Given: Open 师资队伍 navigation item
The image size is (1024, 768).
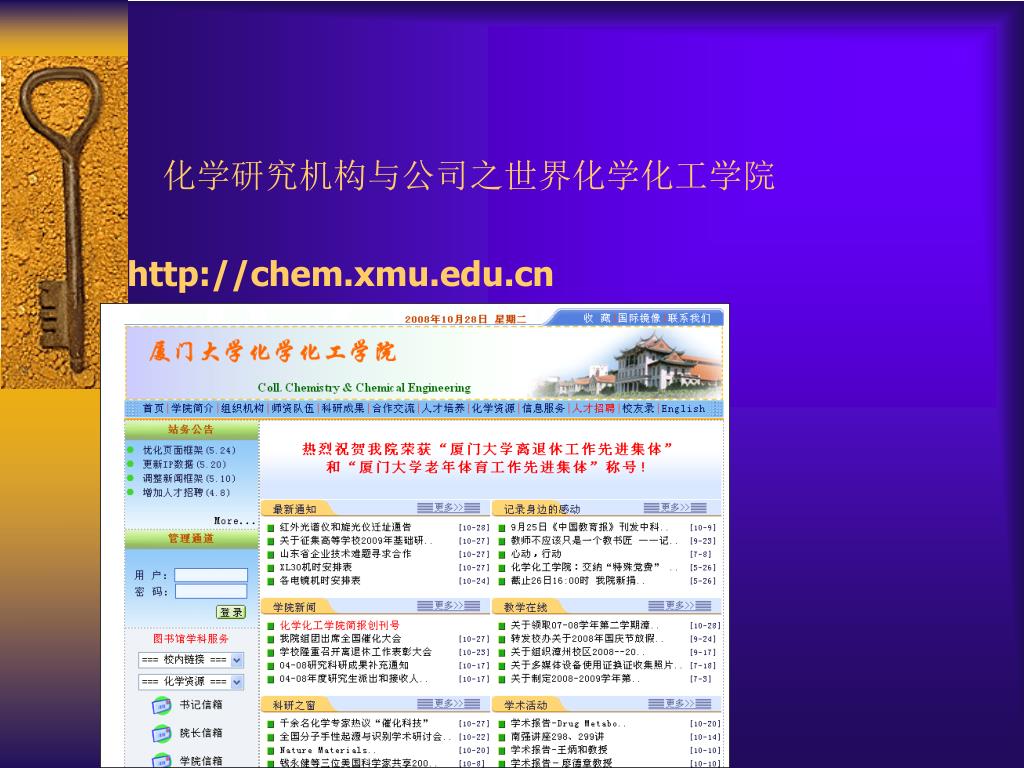Looking at the screenshot, I should coord(293,409).
